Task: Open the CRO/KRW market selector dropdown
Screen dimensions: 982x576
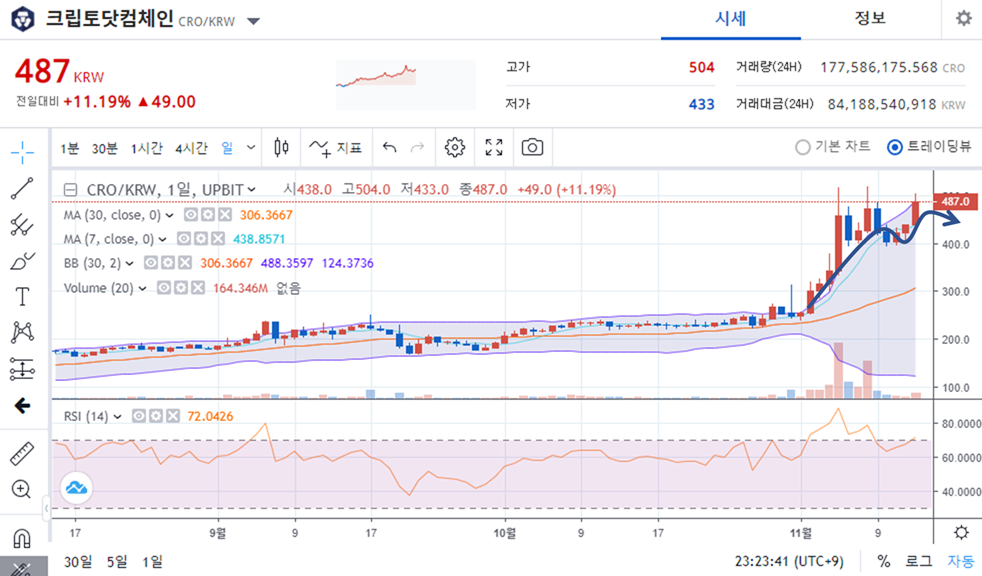Action: click(x=253, y=21)
